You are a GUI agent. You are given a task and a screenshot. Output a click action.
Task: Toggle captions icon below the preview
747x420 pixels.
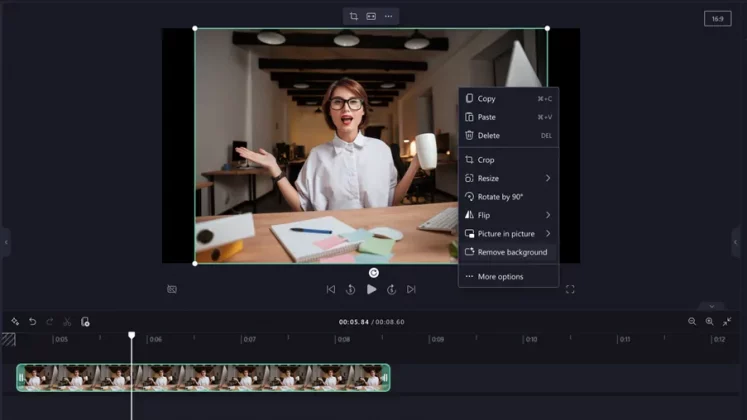point(172,290)
